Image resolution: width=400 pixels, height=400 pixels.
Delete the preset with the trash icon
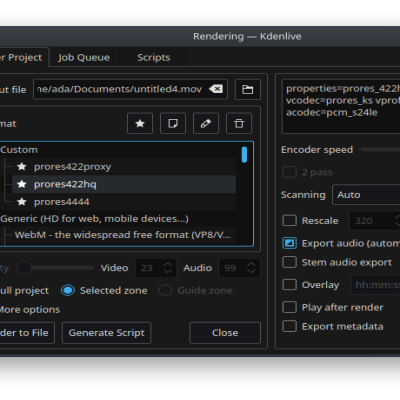click(239, 123)
